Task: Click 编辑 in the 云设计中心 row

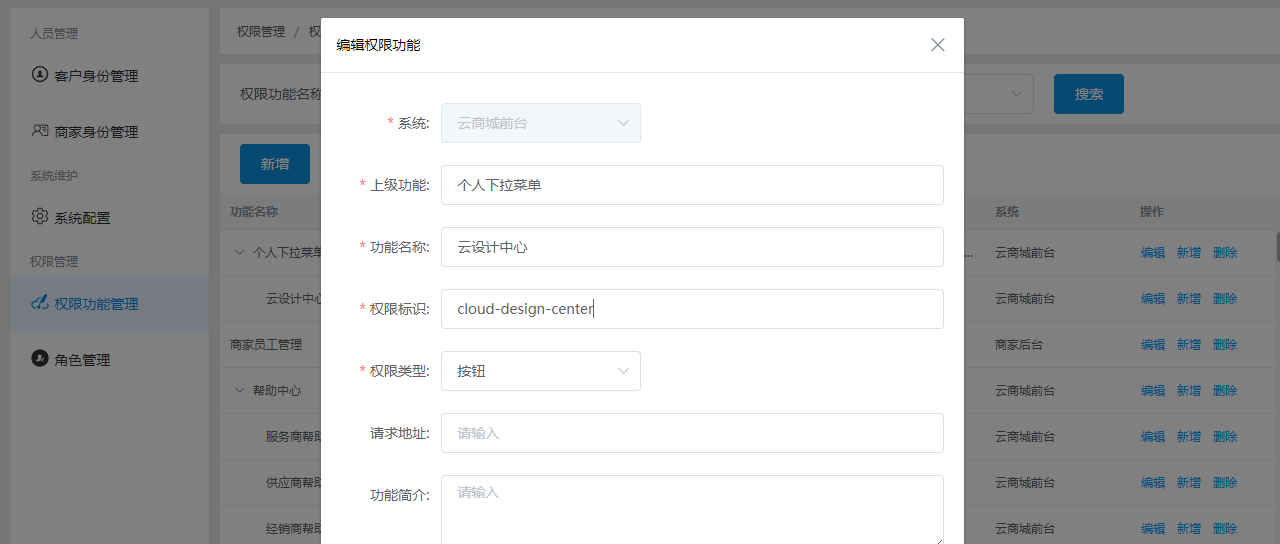Action: click(x=1153, y=299)
